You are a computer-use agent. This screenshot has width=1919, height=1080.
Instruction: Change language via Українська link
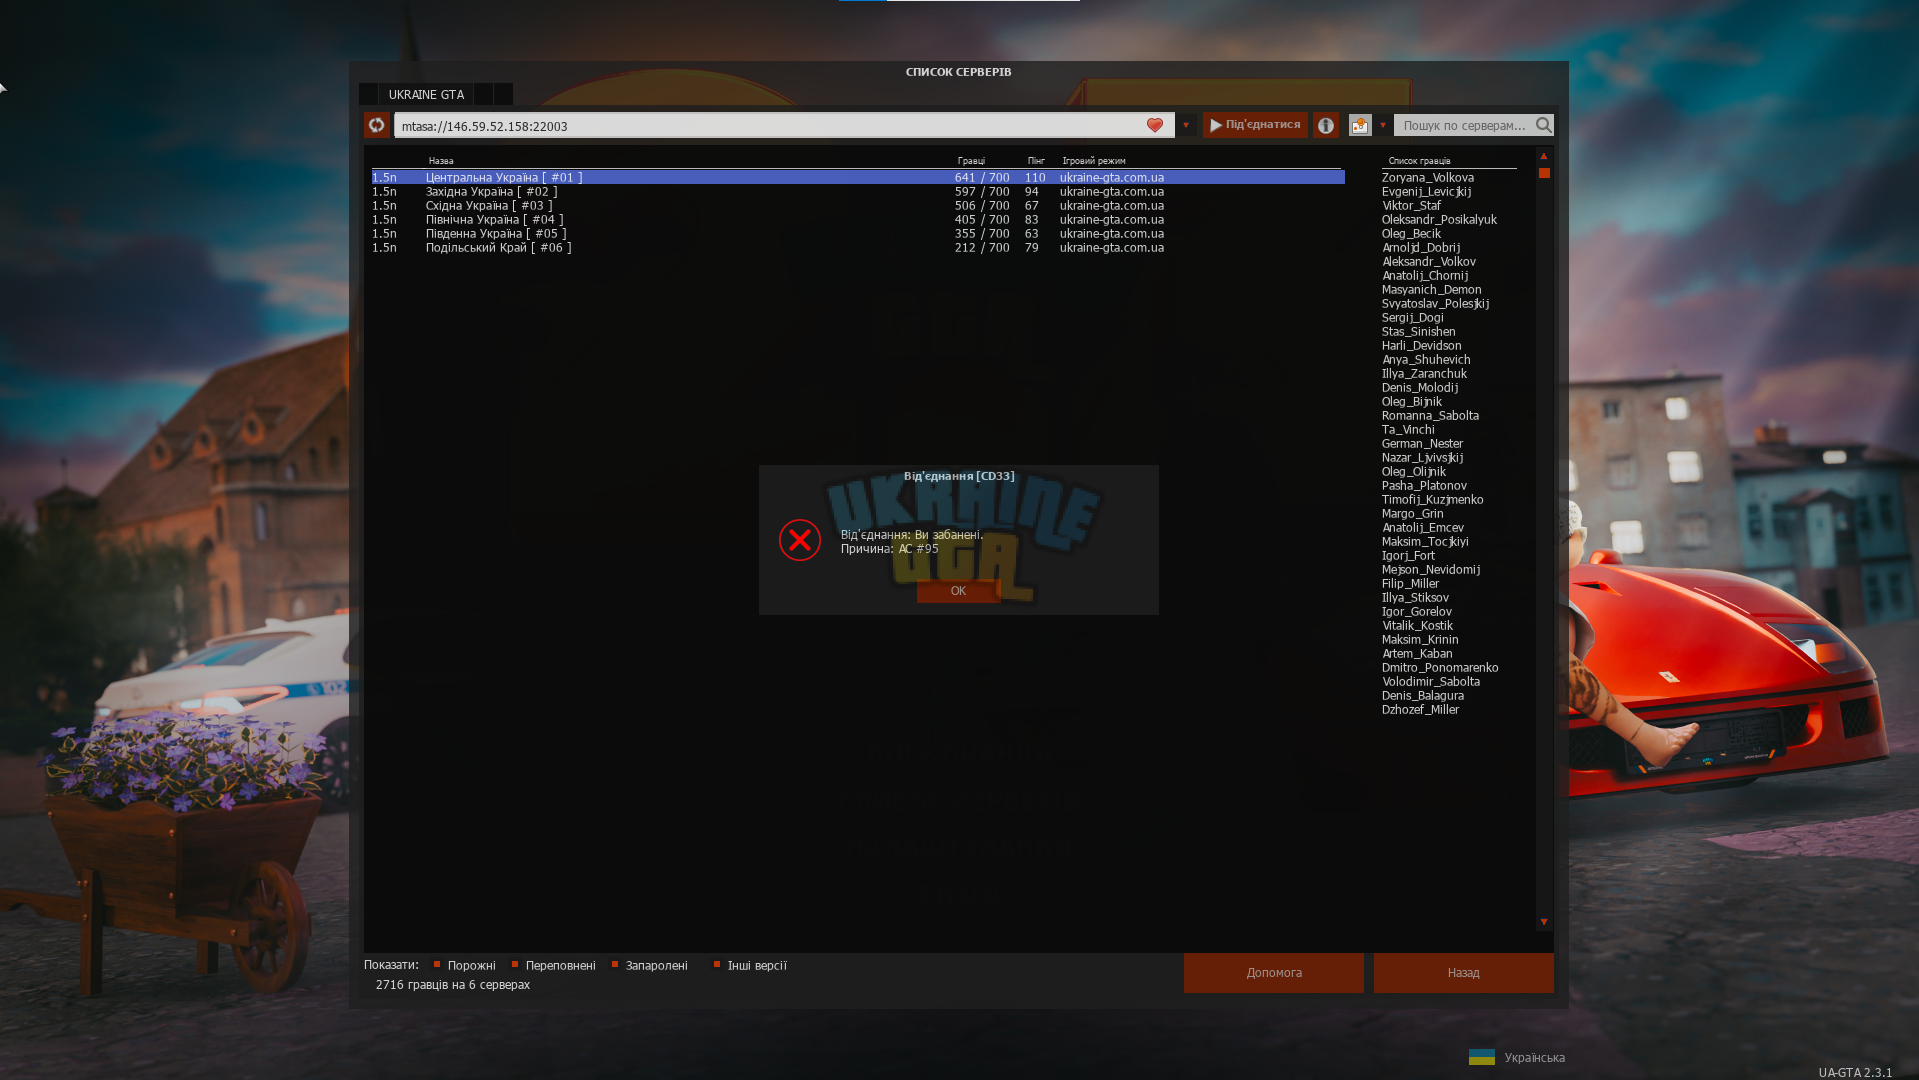[1534, 1058]
